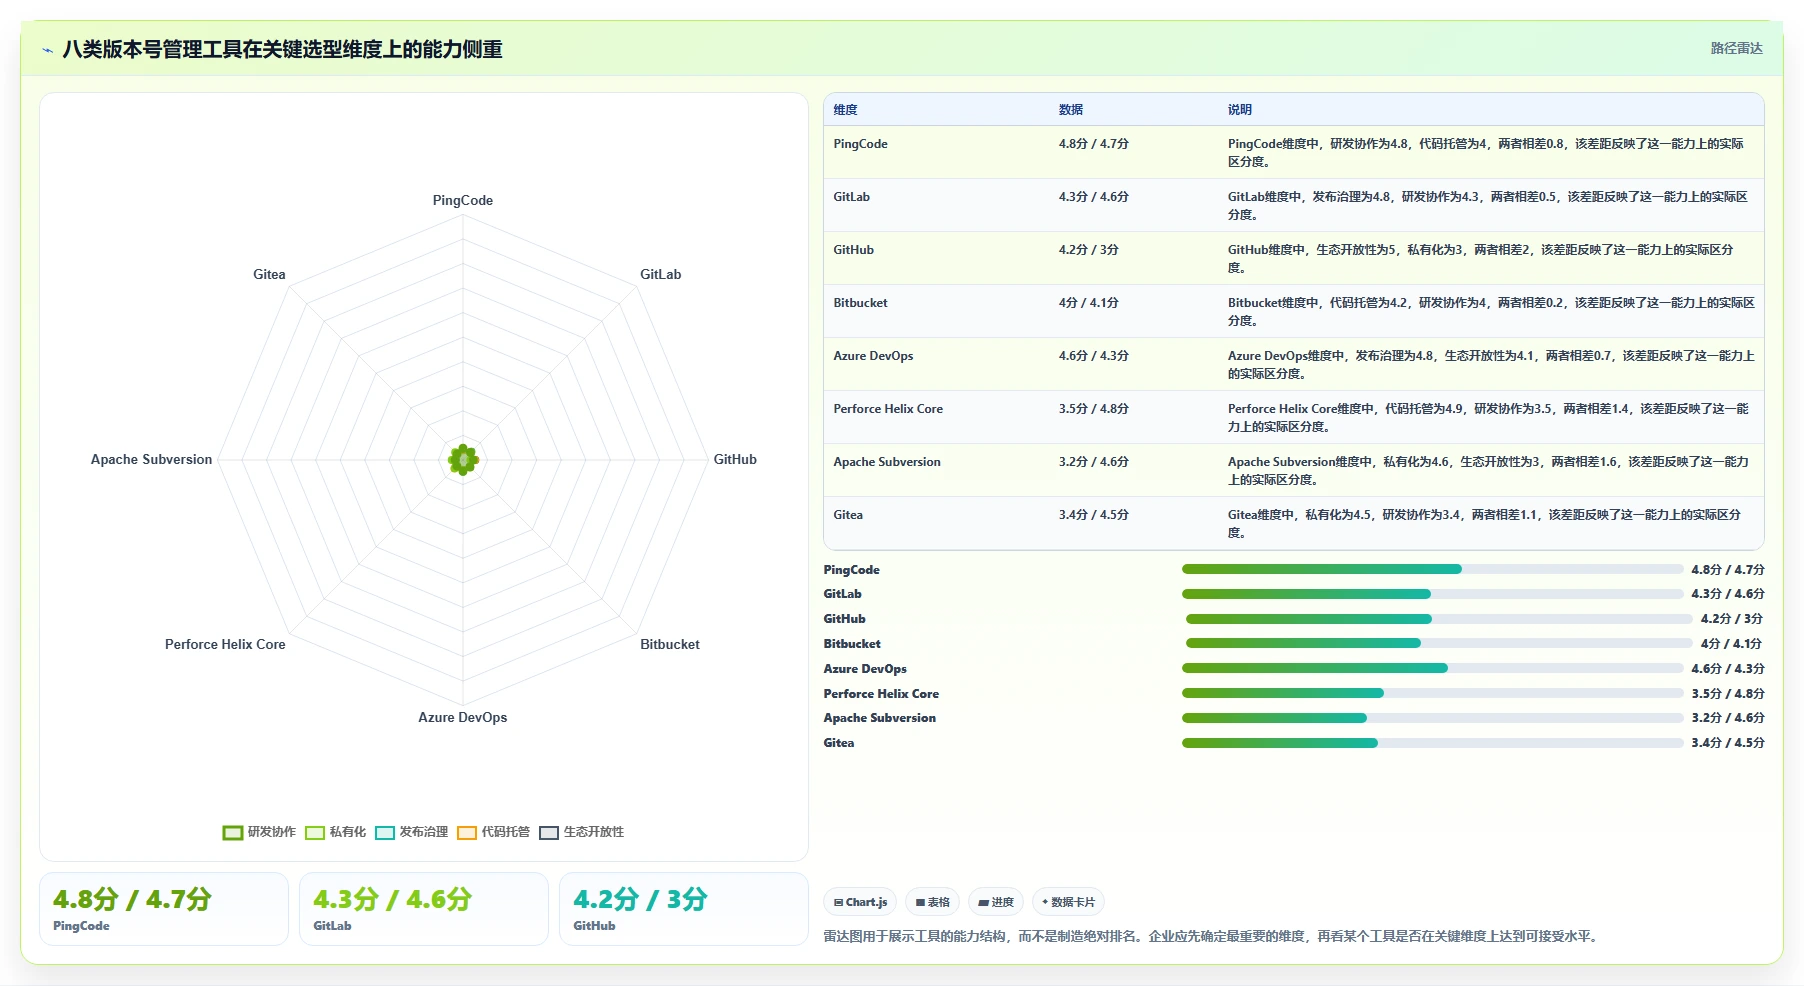Toggle the 代码托管 legend series
Screen dimensions: 1804x986
pyautogui.click(x=493, y=832)
